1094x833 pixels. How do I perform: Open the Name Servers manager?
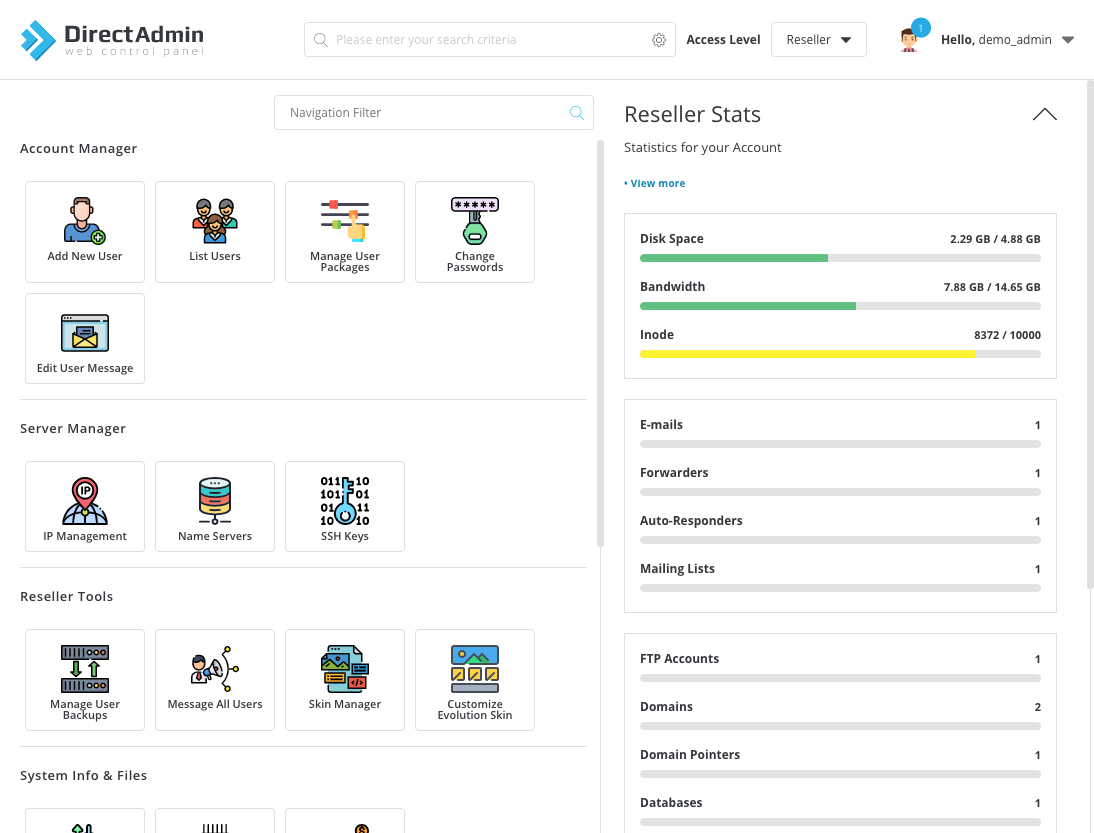point(215,506)
